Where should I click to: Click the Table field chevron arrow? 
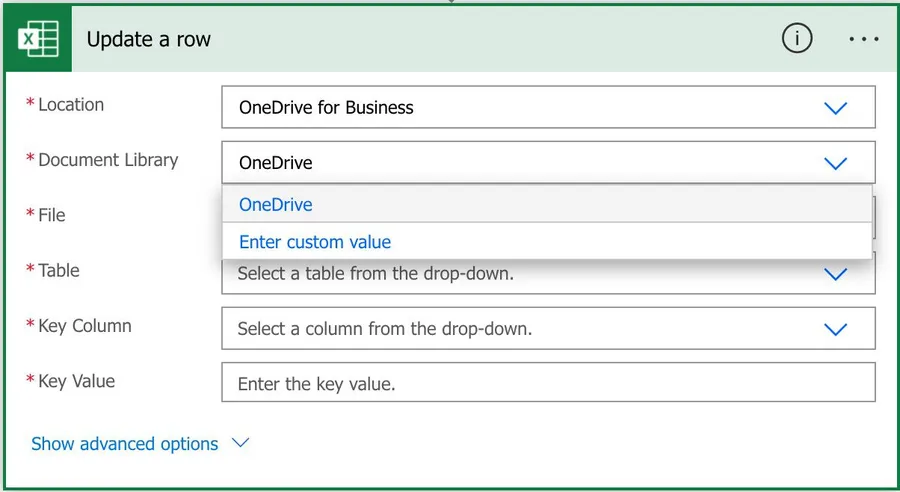pos(835,274)
